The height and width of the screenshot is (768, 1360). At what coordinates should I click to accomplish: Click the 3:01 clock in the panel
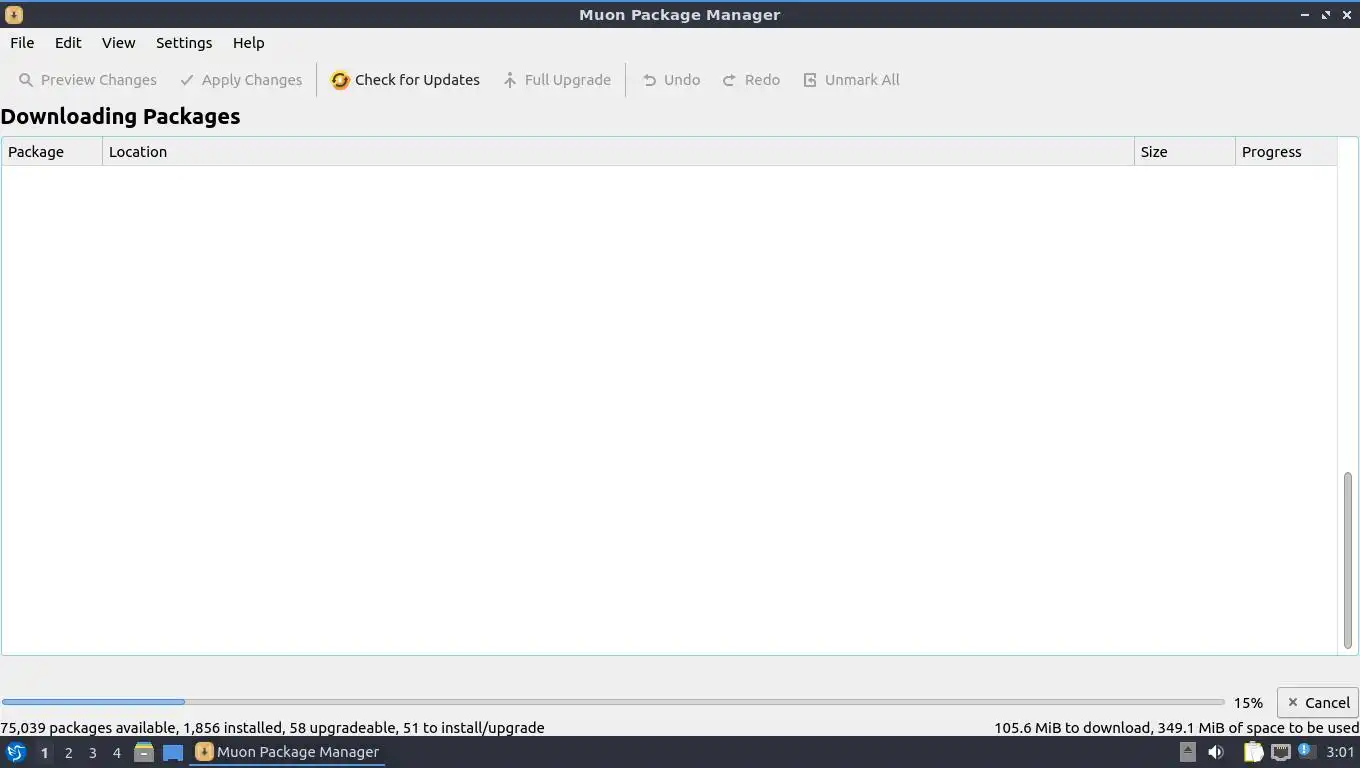[x=1340, y=752]
